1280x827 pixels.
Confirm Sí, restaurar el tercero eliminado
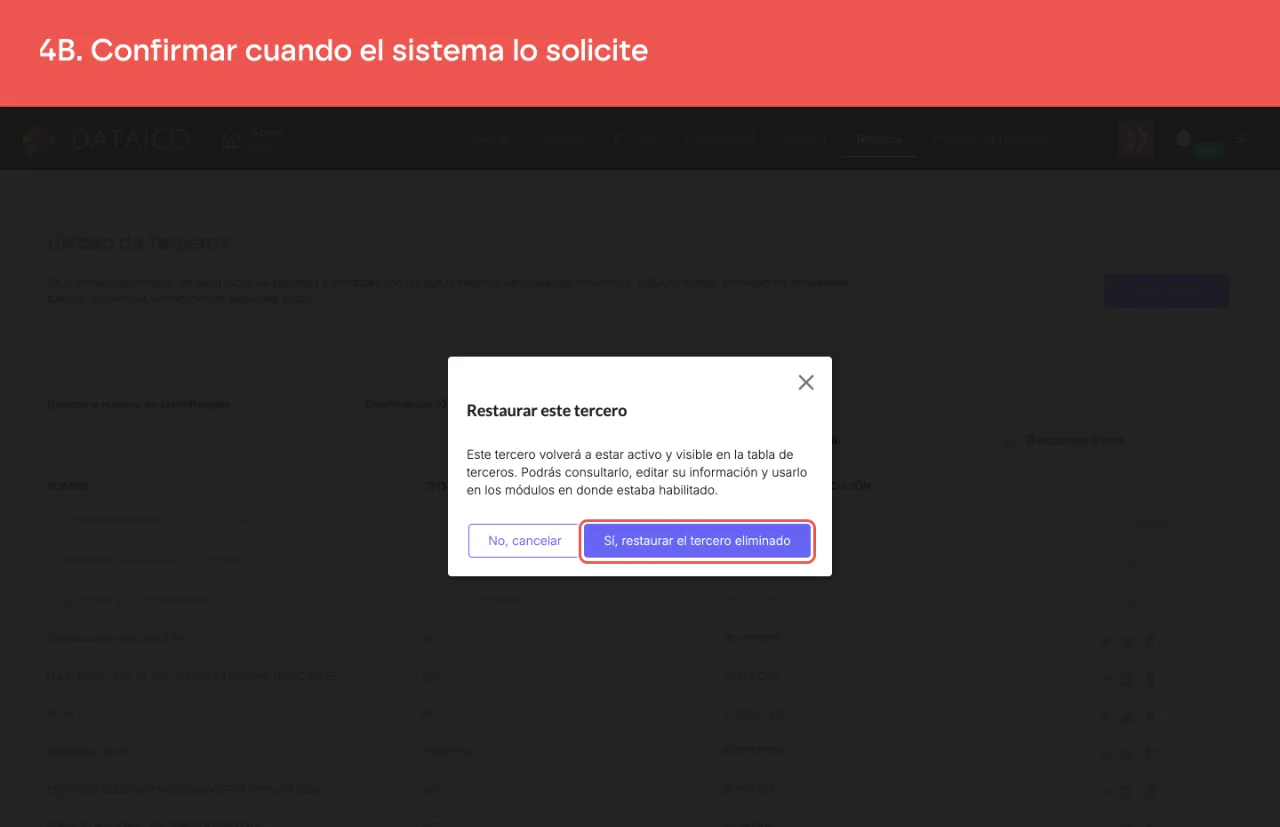point(697,541)
